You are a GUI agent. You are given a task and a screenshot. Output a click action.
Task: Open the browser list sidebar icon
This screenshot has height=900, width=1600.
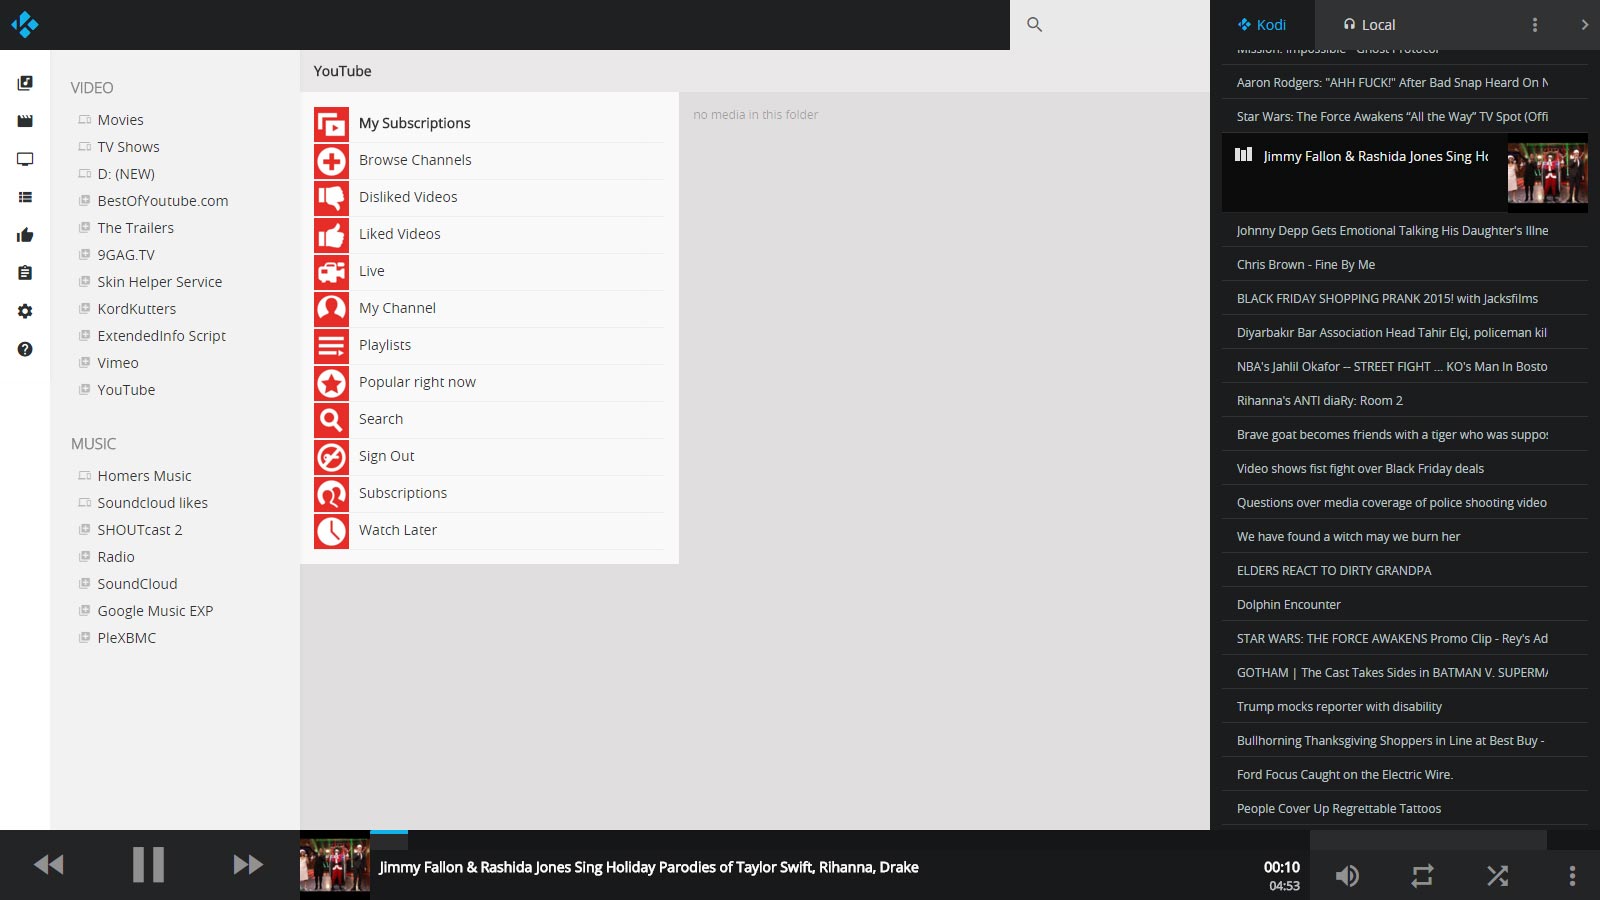(25, 197)
